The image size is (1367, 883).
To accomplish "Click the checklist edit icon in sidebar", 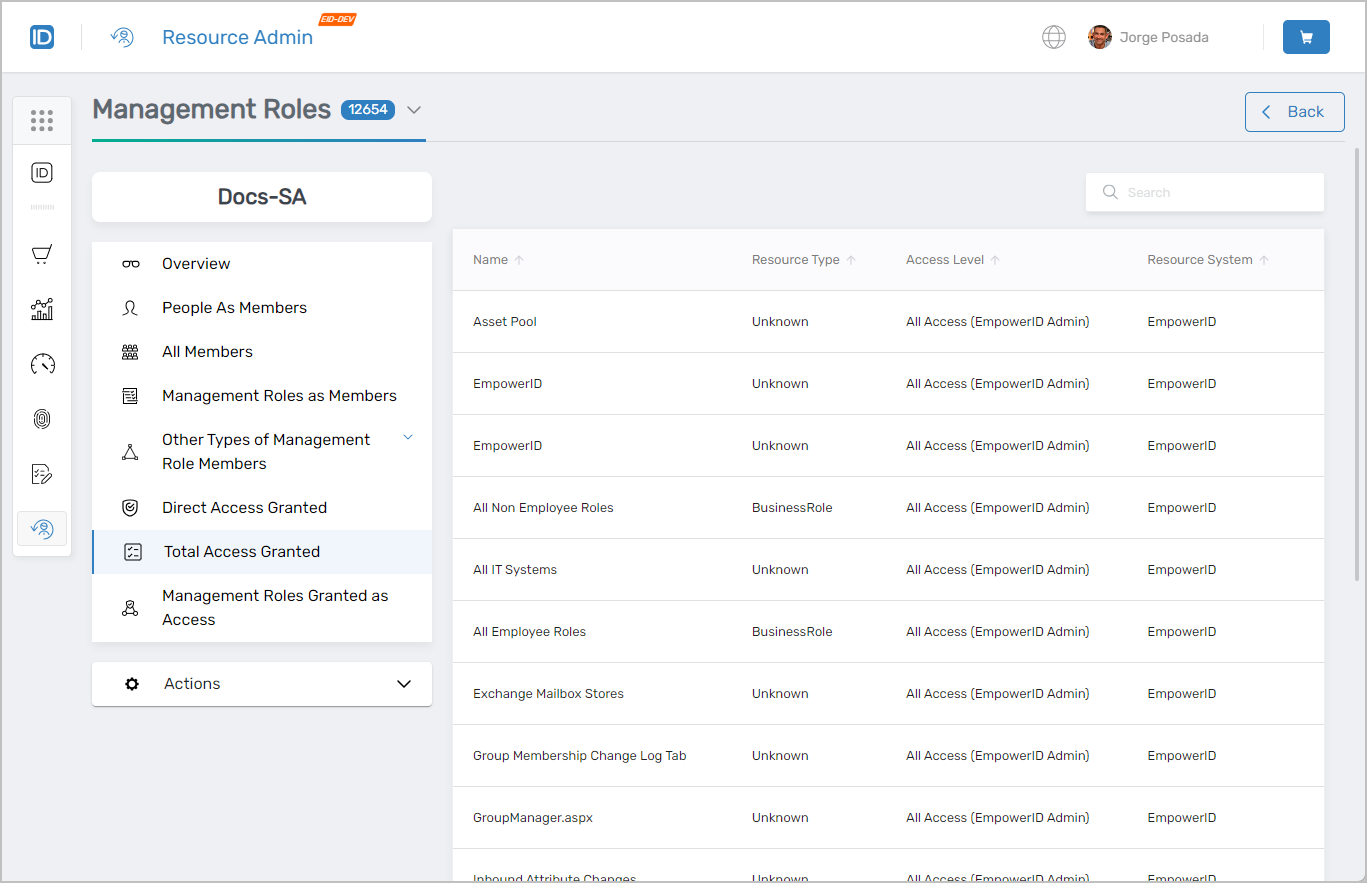I will tap(41, 474).
